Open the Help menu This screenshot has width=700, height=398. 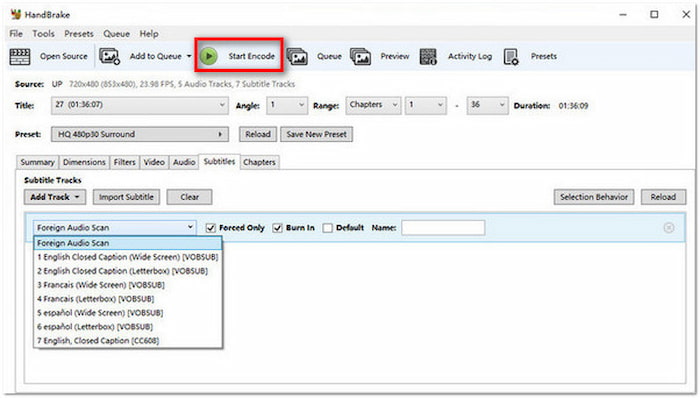(x=149, y=34)
